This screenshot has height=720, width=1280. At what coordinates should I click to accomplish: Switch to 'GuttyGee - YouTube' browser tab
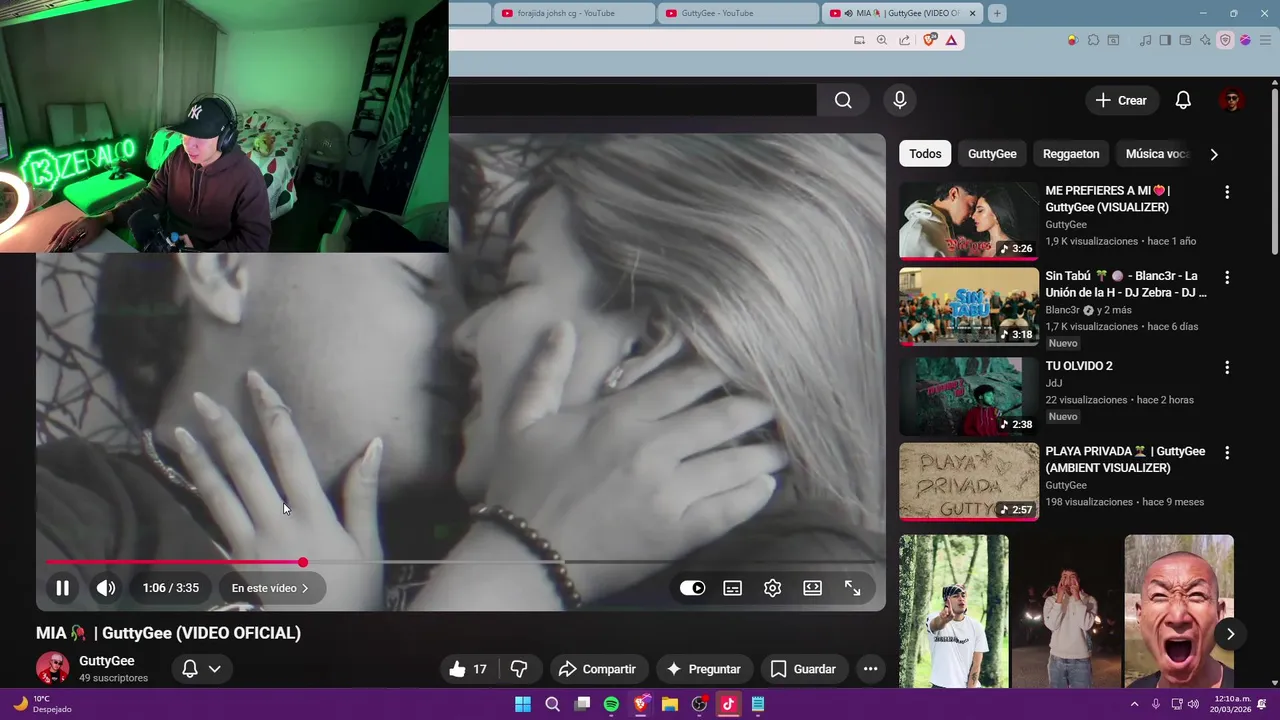[x=736, y=13]
